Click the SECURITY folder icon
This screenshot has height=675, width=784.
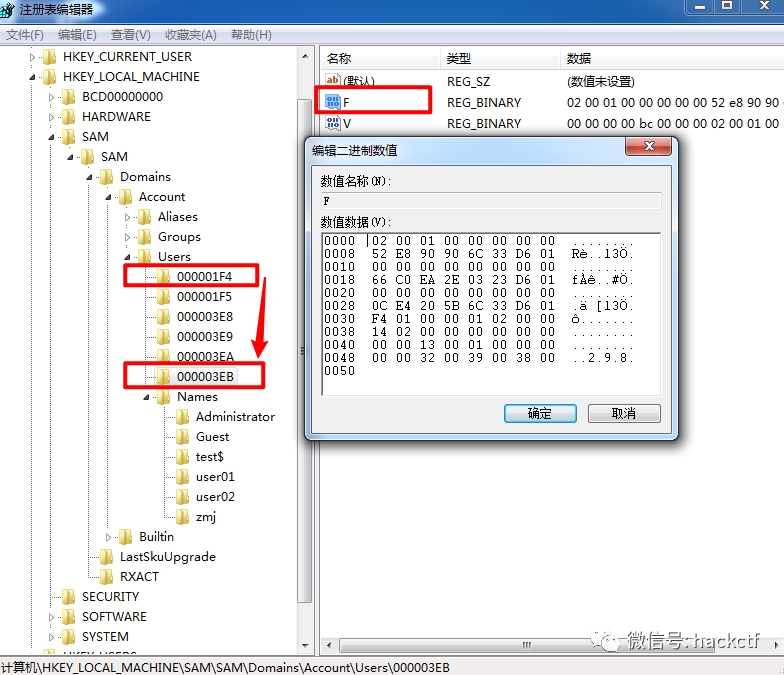pos(68,597)
